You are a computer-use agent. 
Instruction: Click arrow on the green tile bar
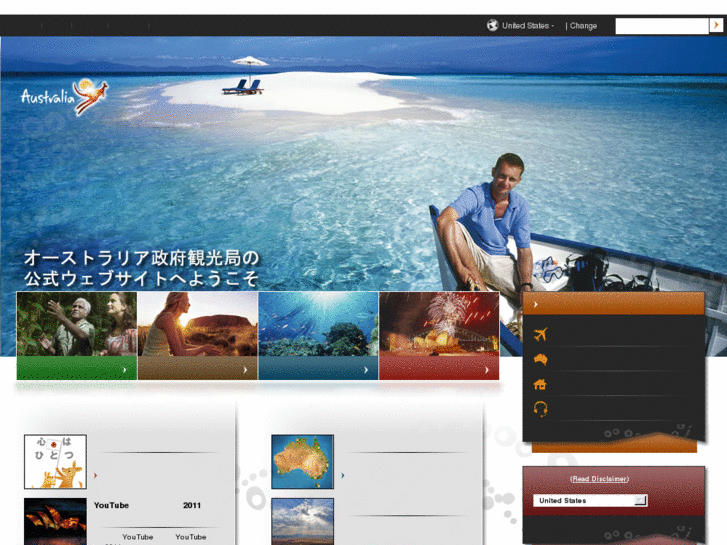pyautogui.click(x=124, y=370)
